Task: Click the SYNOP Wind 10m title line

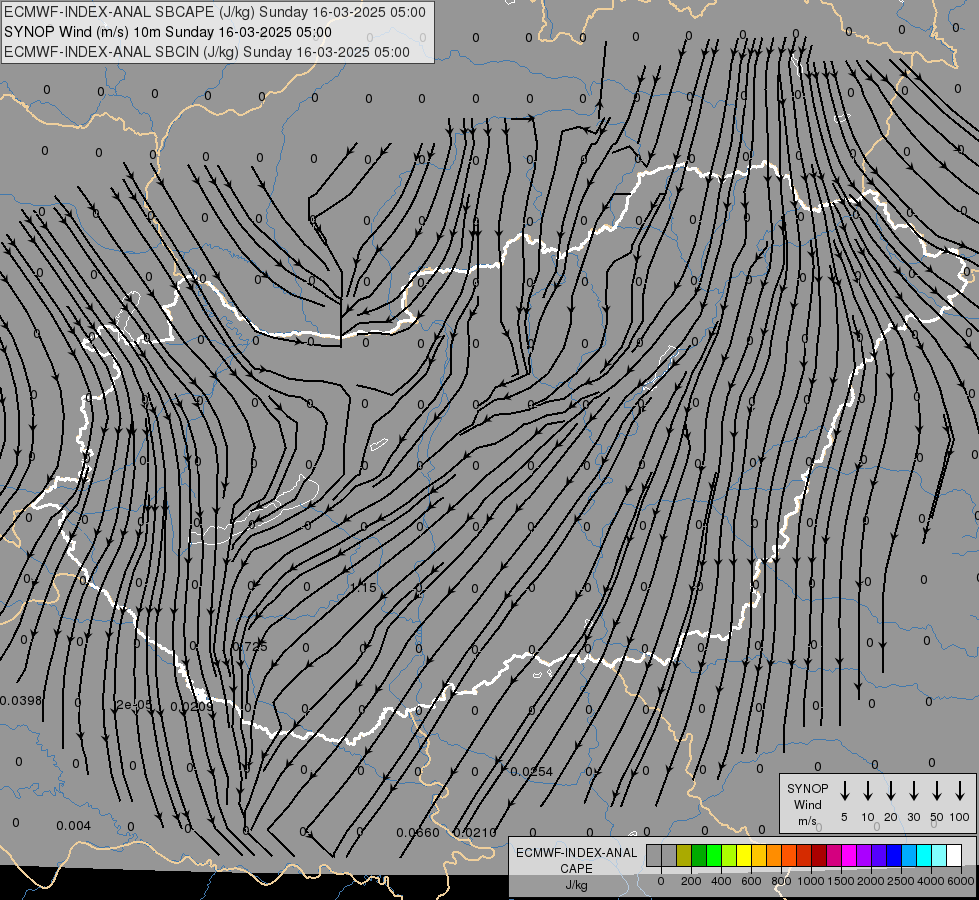Action: click(167, 32)
